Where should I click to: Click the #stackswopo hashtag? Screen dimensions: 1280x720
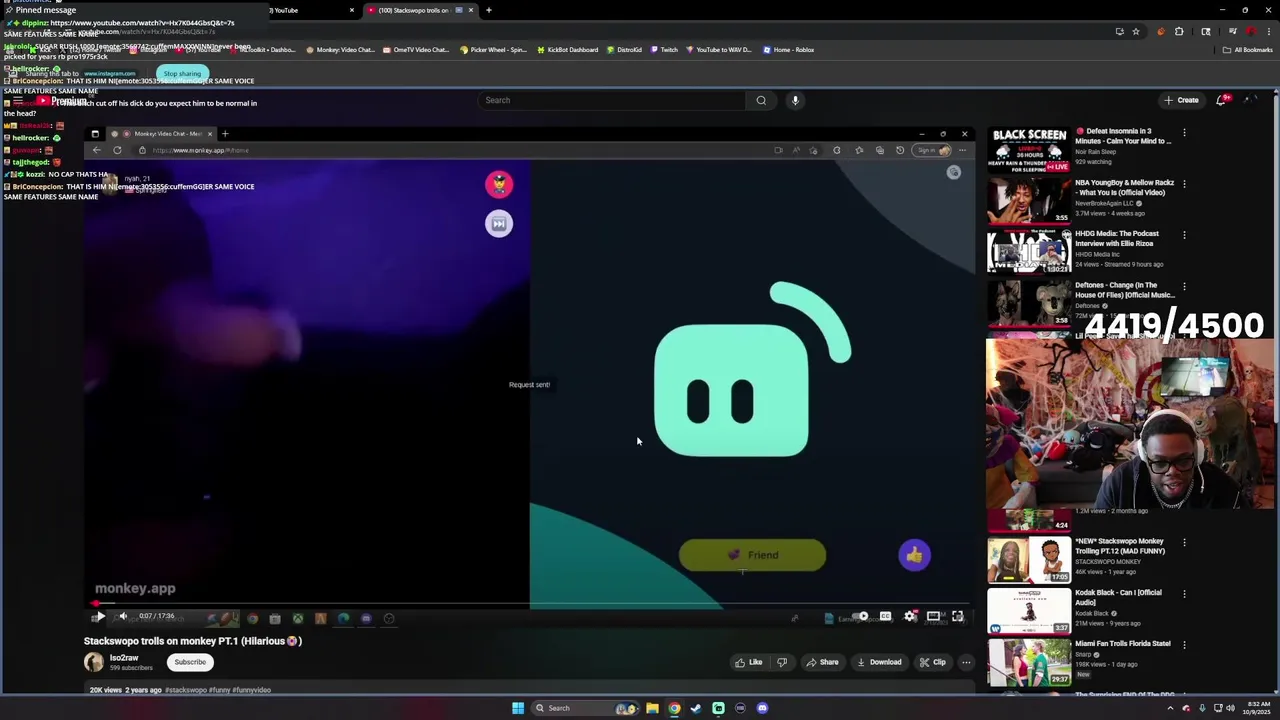click(186, 690)
